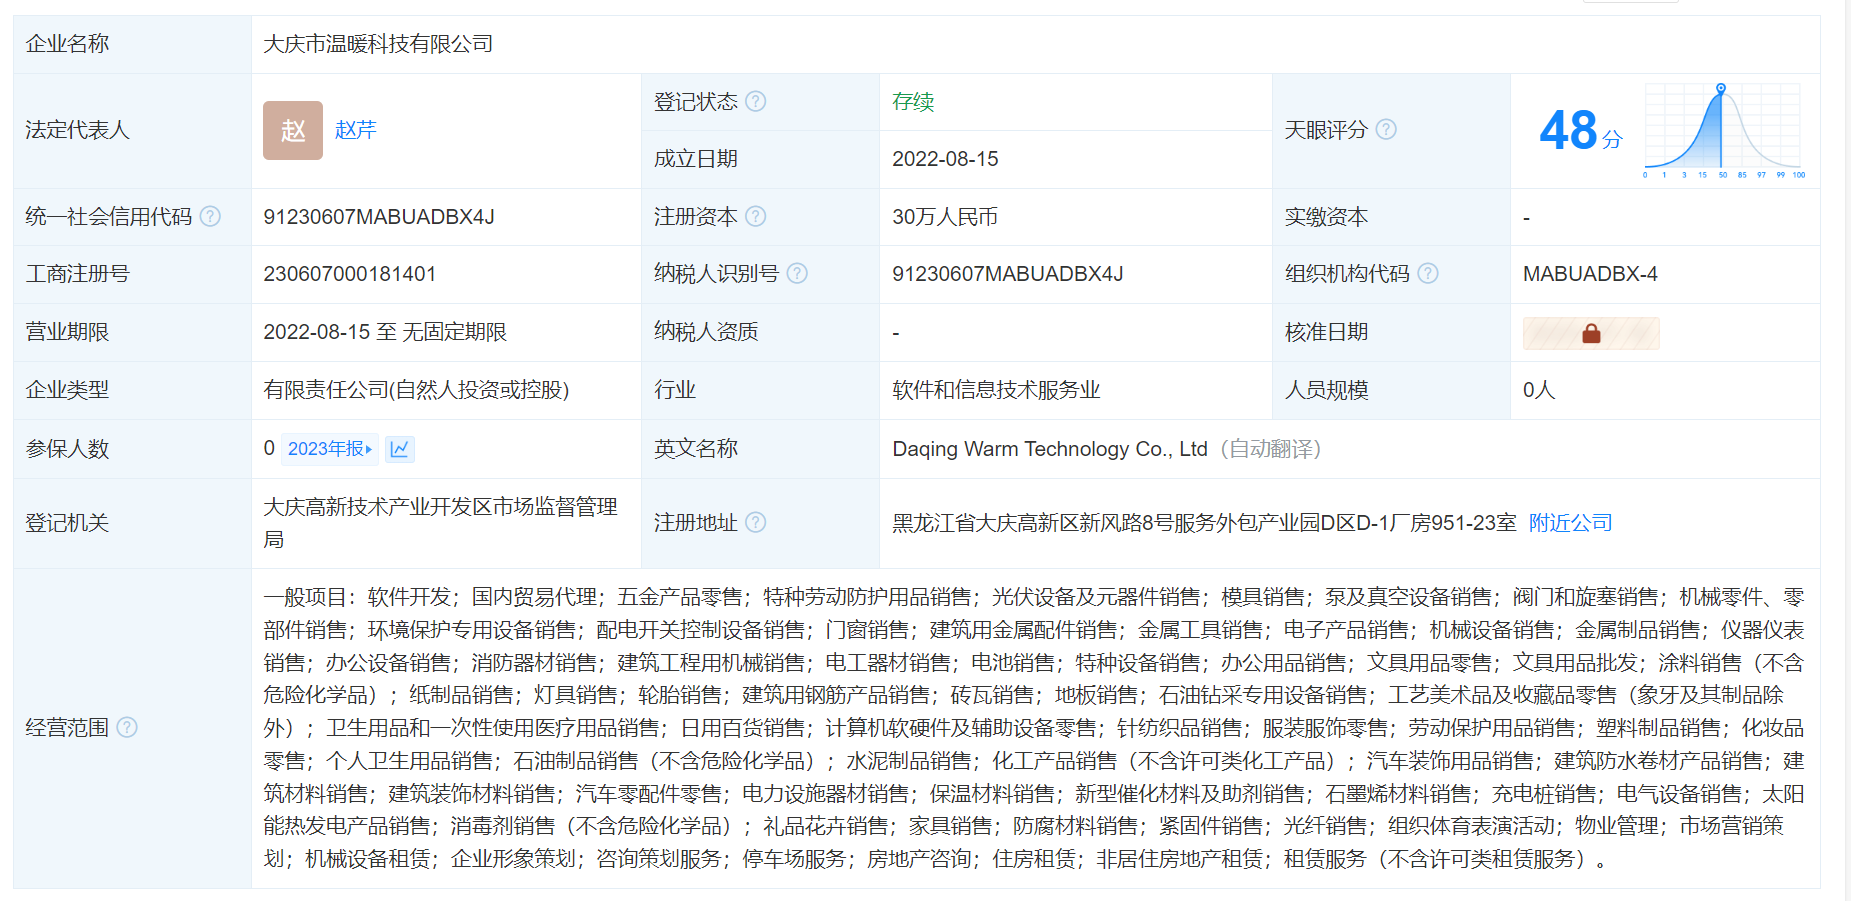The height and width of the screenshot is (901, 1851).
Task: Expand the 2023年报 annual report tag
Action: (x=329, y=449)
